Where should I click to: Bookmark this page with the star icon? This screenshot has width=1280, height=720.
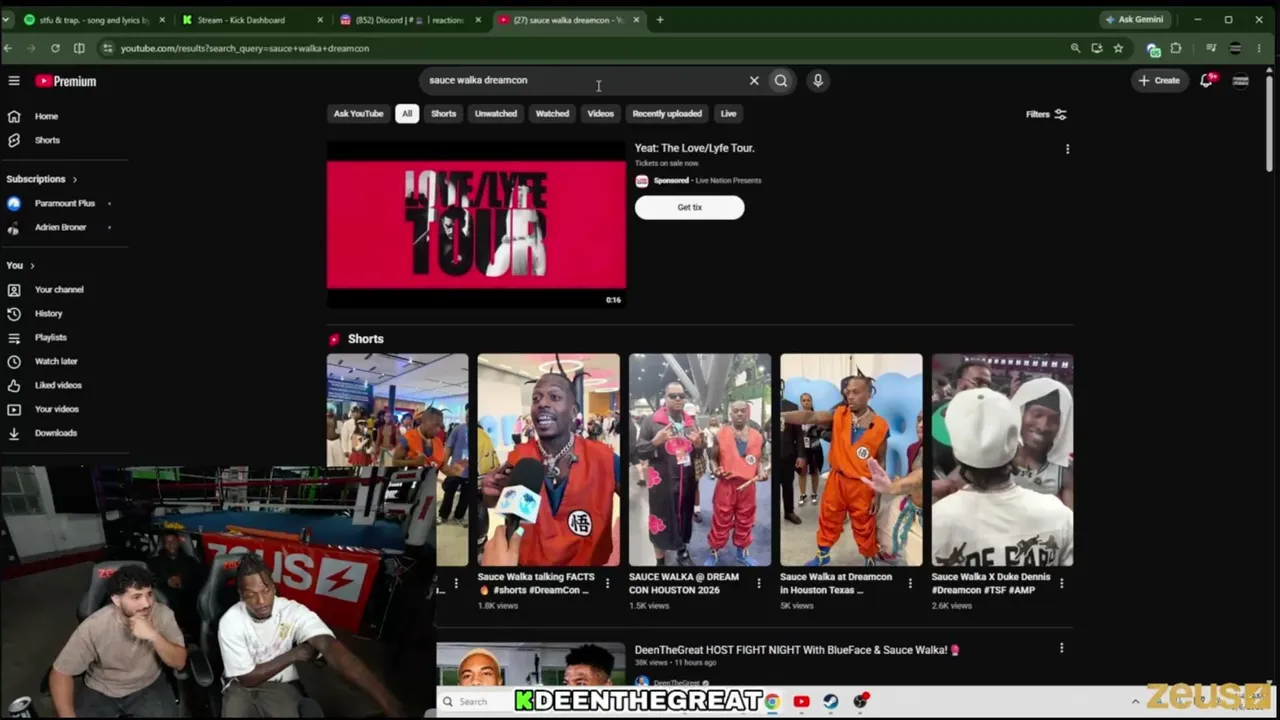pos(1118,48)
